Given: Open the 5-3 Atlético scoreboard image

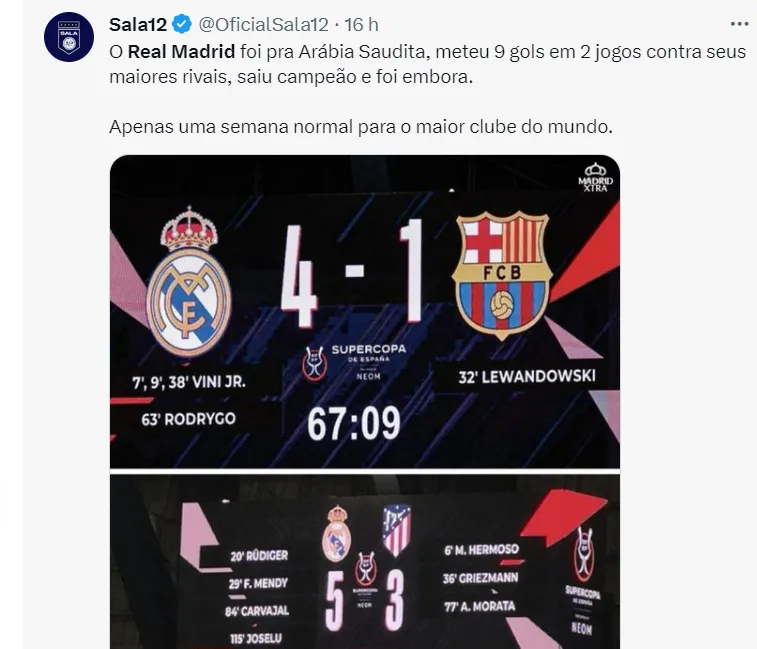Looking at the screenshot, I should (x=365, y=562).
